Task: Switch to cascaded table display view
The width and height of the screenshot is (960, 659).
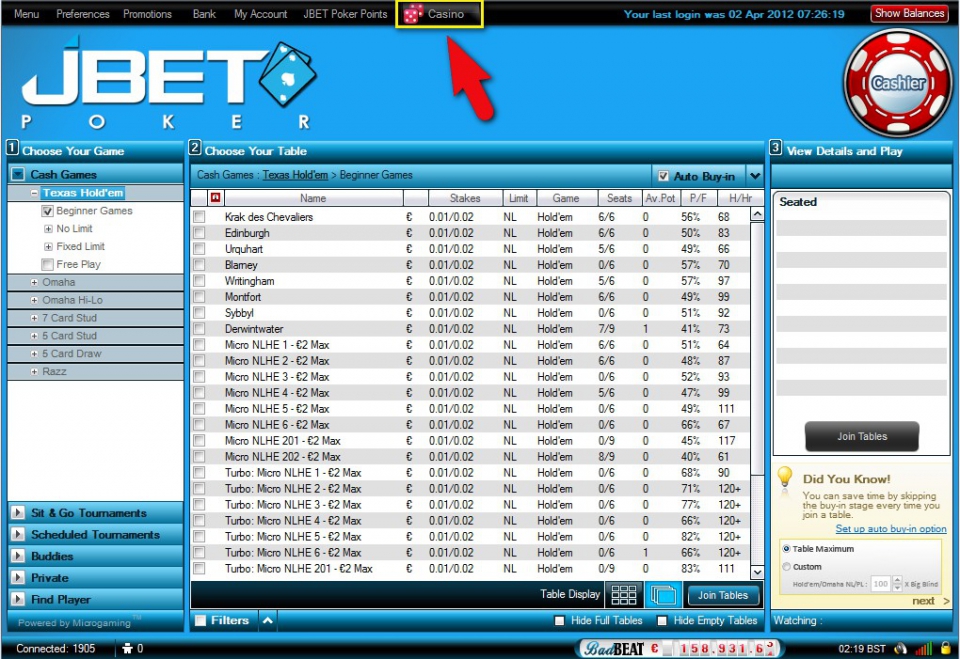Action: coord(663,595)
